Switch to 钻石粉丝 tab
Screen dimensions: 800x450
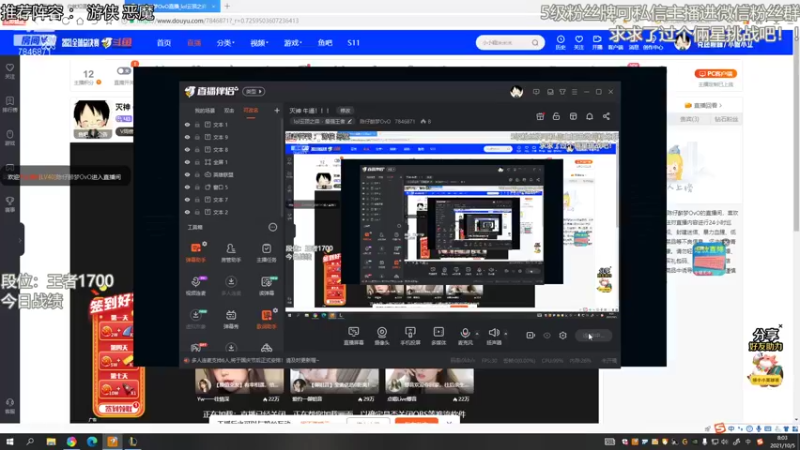tap(726, 119)
